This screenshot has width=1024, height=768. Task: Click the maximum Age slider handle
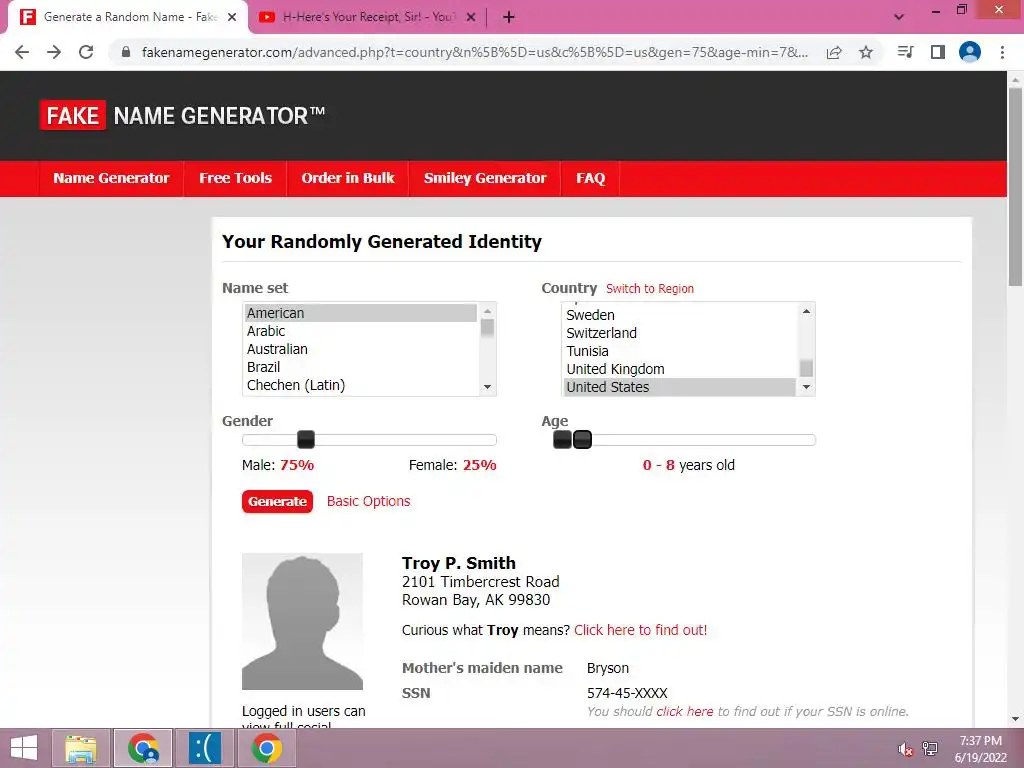pos(583,440)
